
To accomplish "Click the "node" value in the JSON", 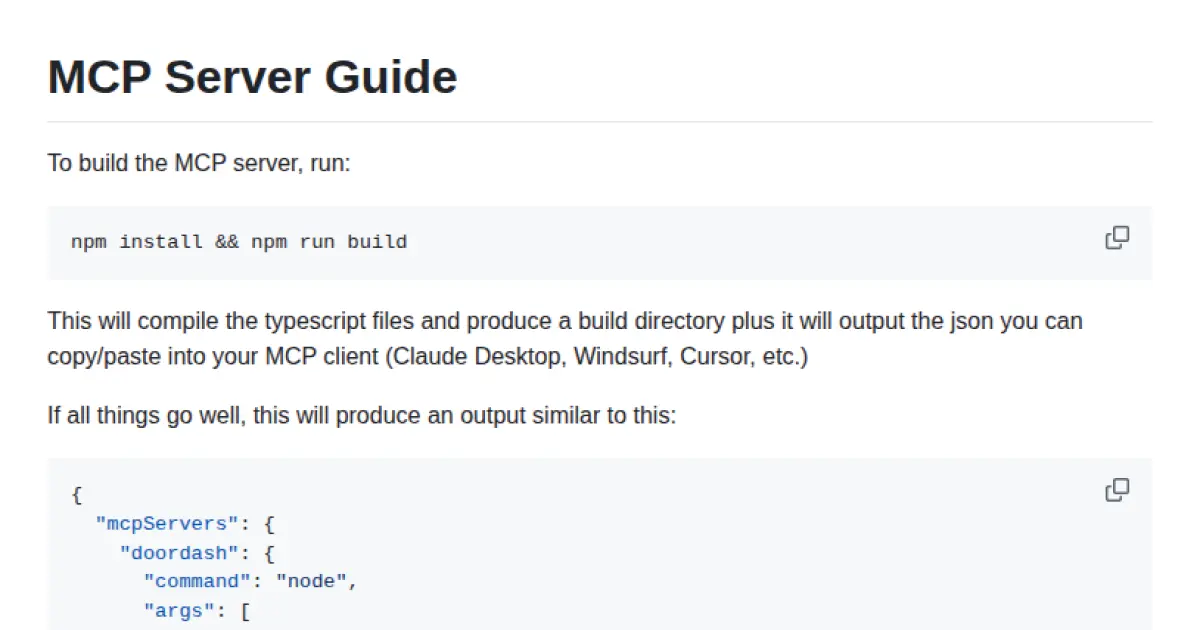I will (x=311, y=581).
